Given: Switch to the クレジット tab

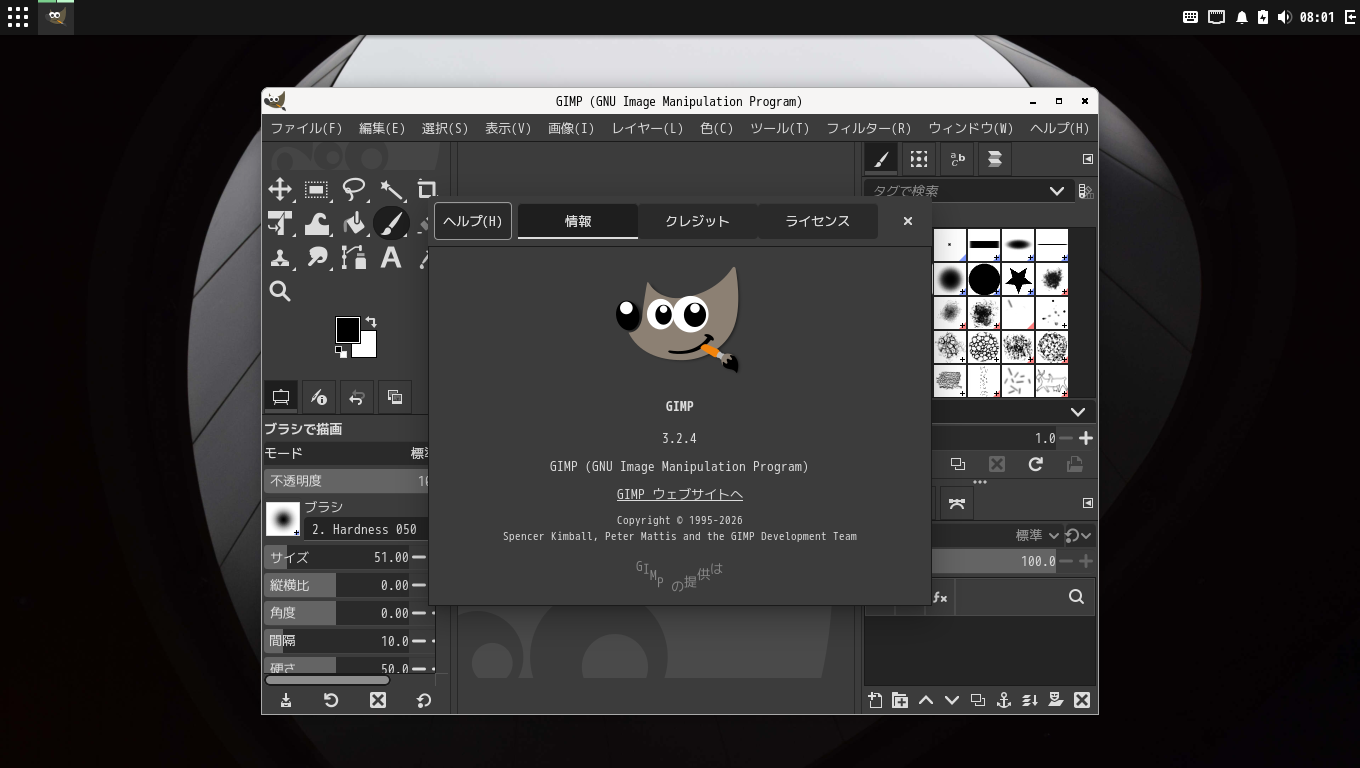Looking at the screenshot, I should [697, 221].
